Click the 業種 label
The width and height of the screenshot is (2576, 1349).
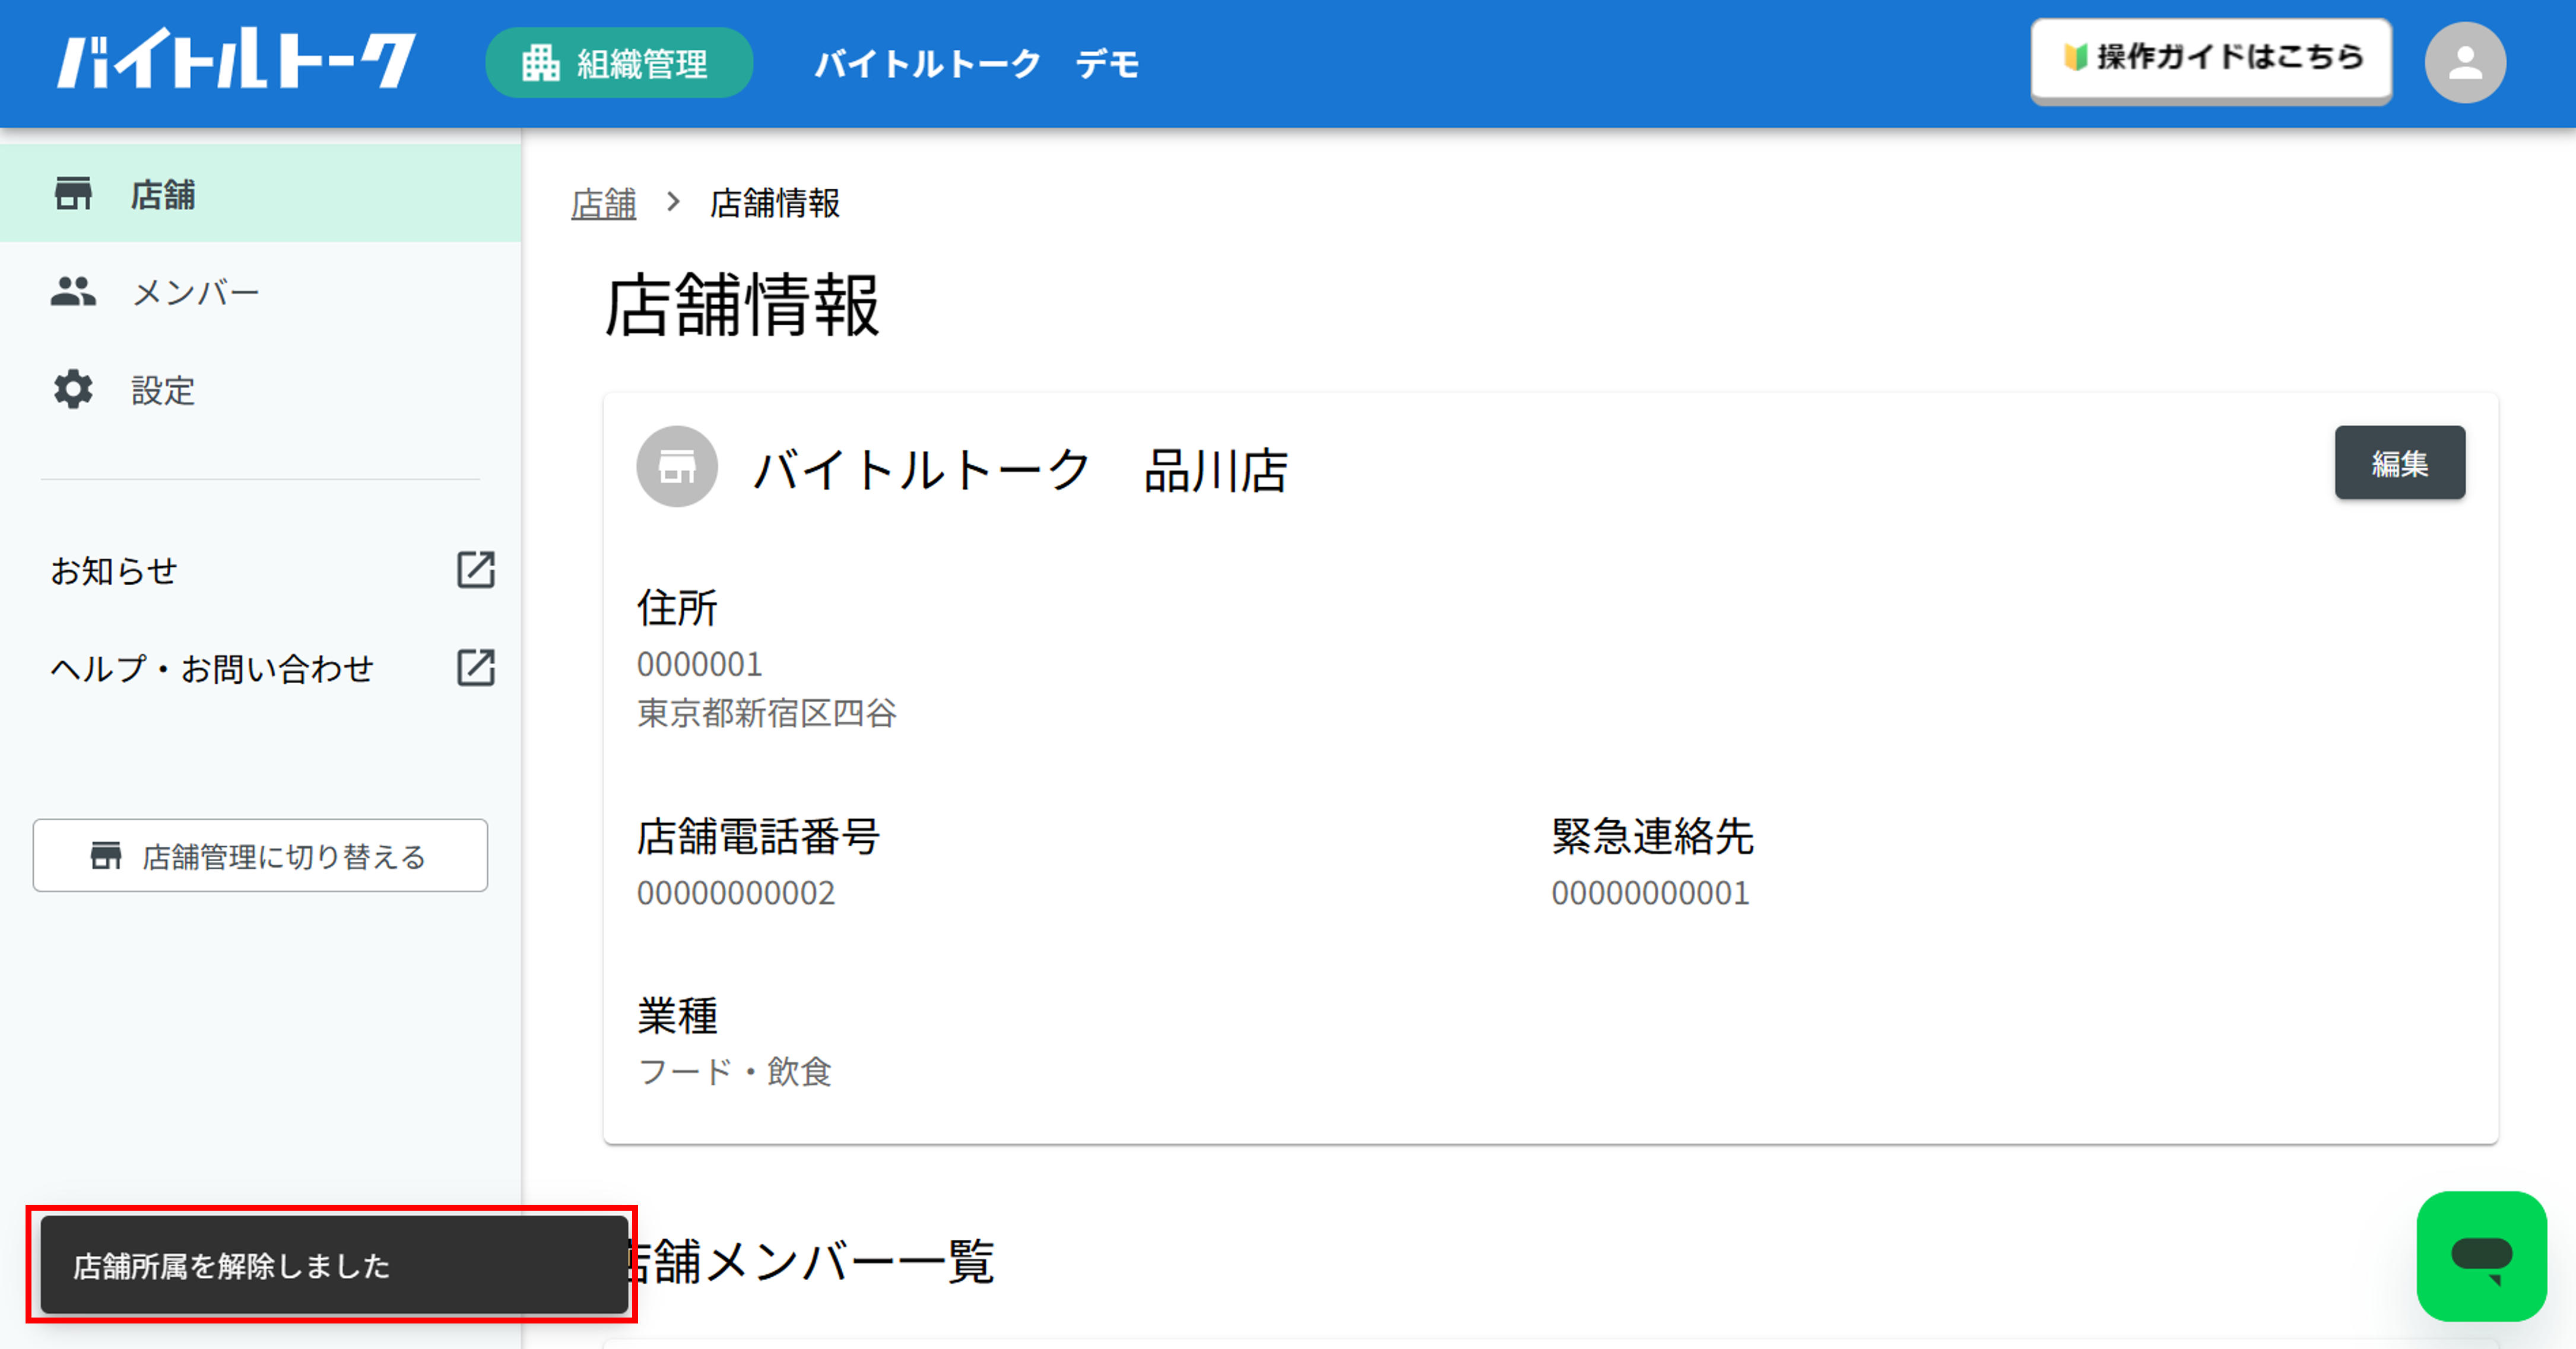coord(677,1016)
